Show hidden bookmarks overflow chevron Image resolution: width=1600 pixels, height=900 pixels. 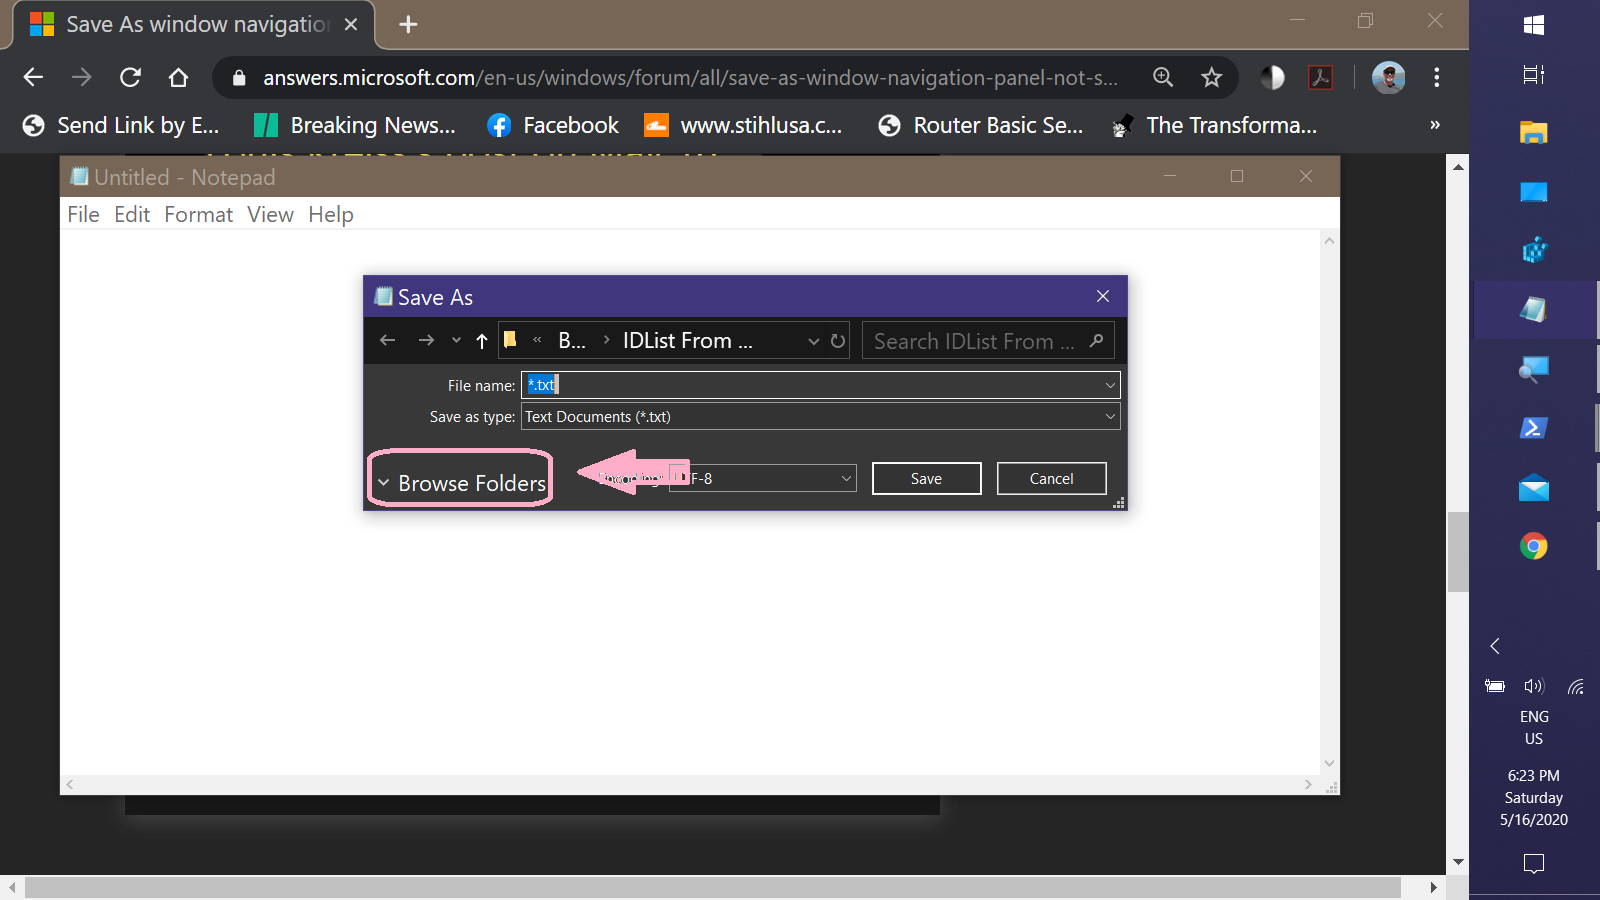tap(1435, 125)
